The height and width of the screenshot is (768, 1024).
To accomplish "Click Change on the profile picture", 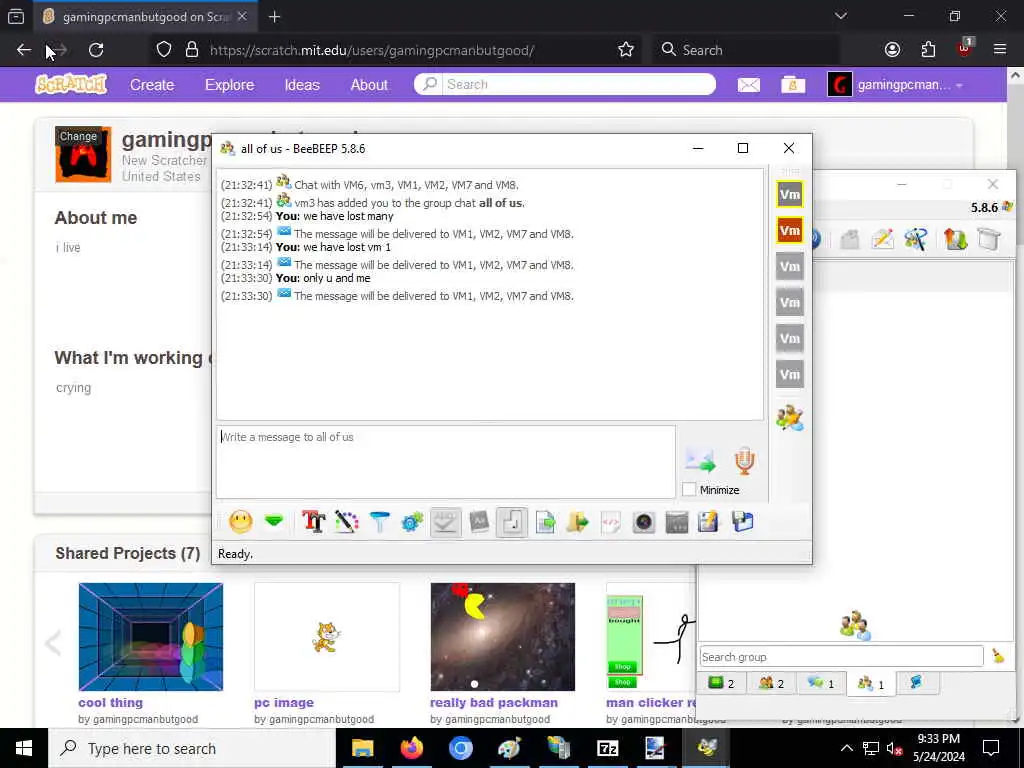I will click(x=78, y=136).
